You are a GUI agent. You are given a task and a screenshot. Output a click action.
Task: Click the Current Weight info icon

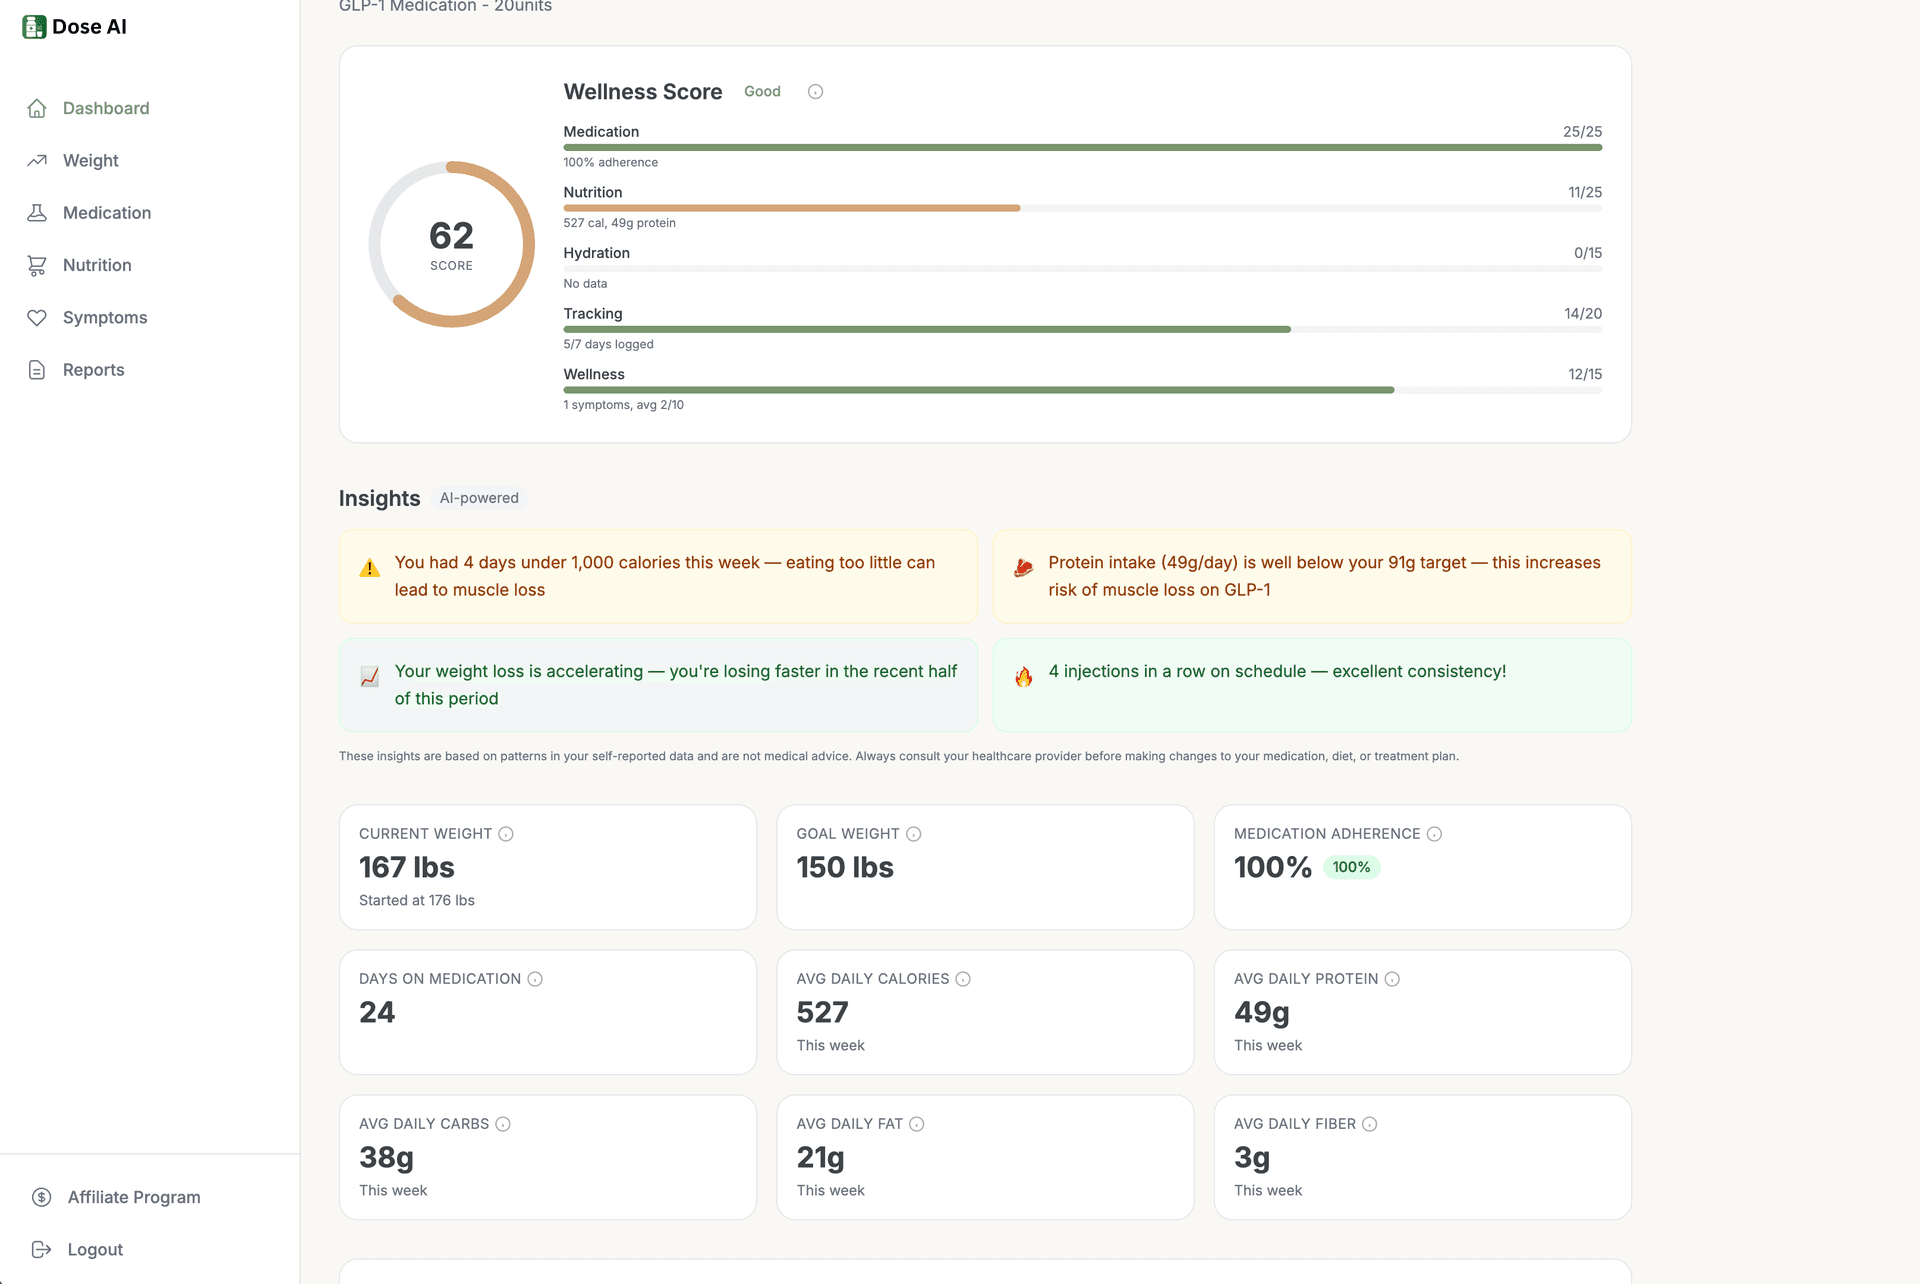505,833
